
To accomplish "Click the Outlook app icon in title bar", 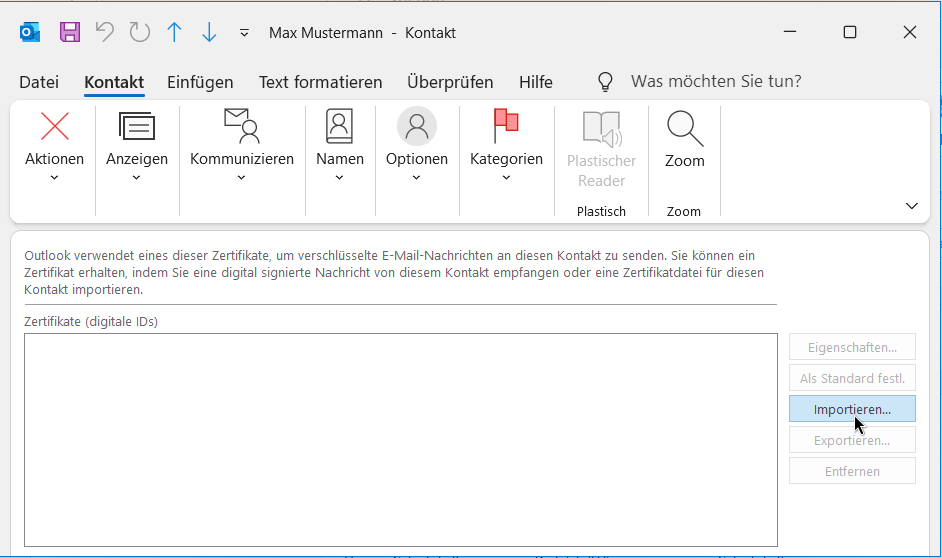I will click(29, 32).
